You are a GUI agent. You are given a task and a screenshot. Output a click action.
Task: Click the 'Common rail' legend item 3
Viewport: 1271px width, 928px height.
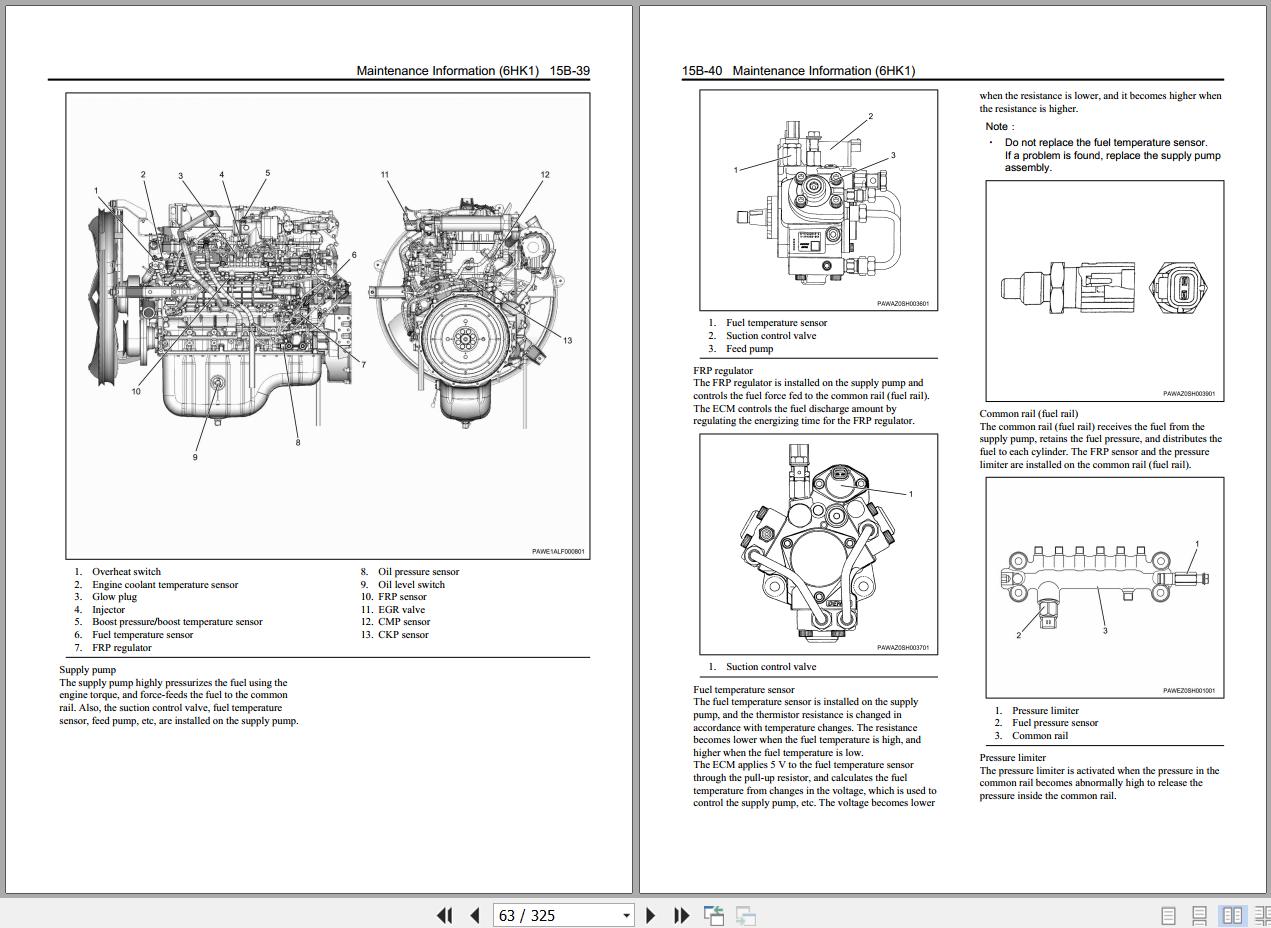(1040, 736)
